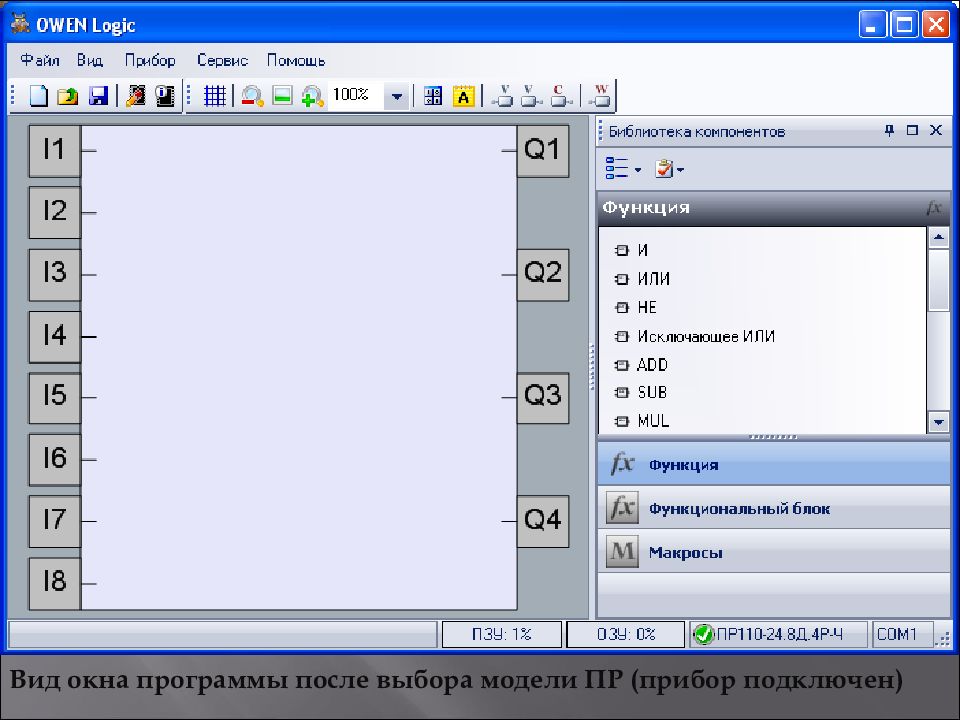The image size is (960, 720).
Task: Click the function list scroll down arrow
Action: pos(939,422)
